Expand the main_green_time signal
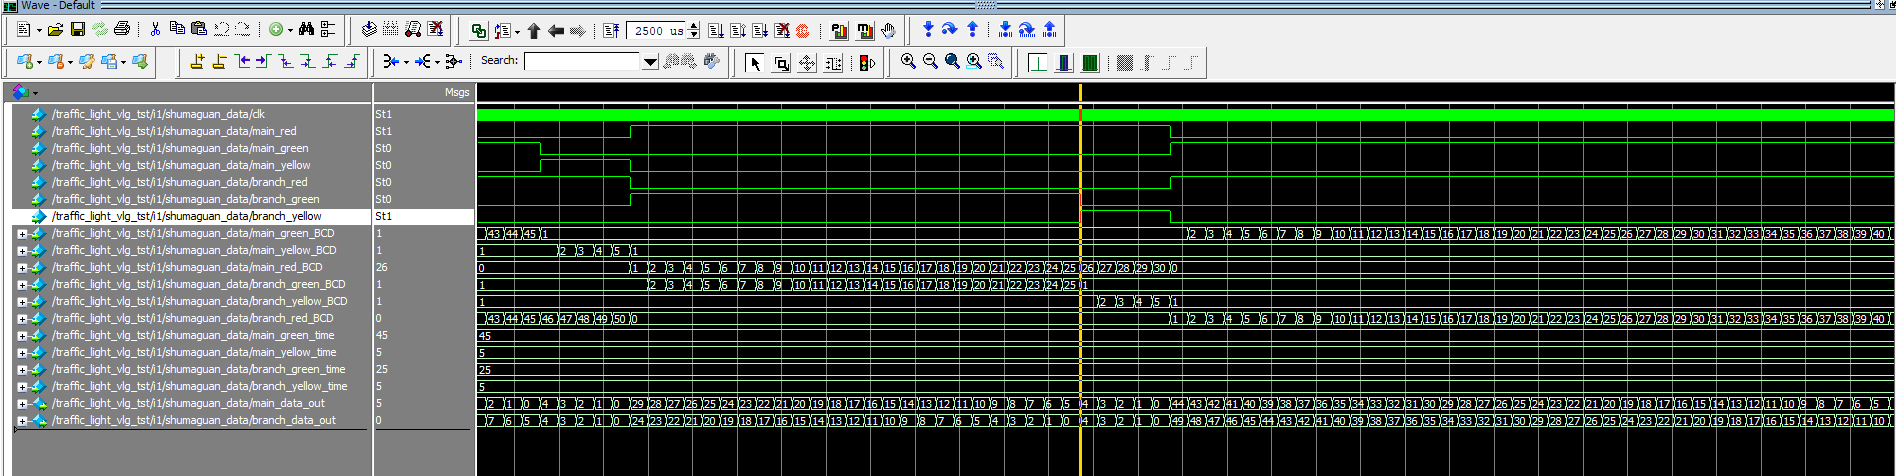Screen dimensions: 1896x476 22,335
